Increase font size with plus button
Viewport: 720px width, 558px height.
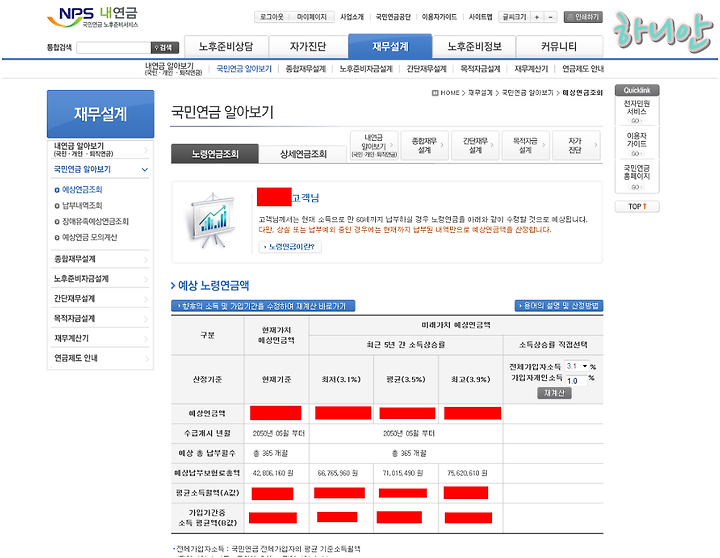click(536, 17)
